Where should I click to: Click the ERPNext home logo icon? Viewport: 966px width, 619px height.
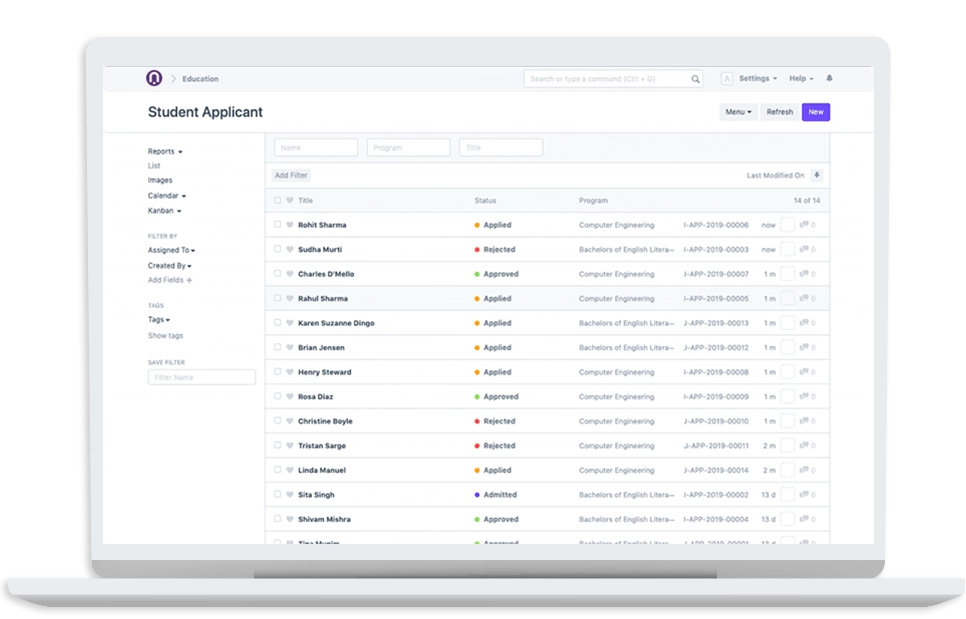(153, 78)
